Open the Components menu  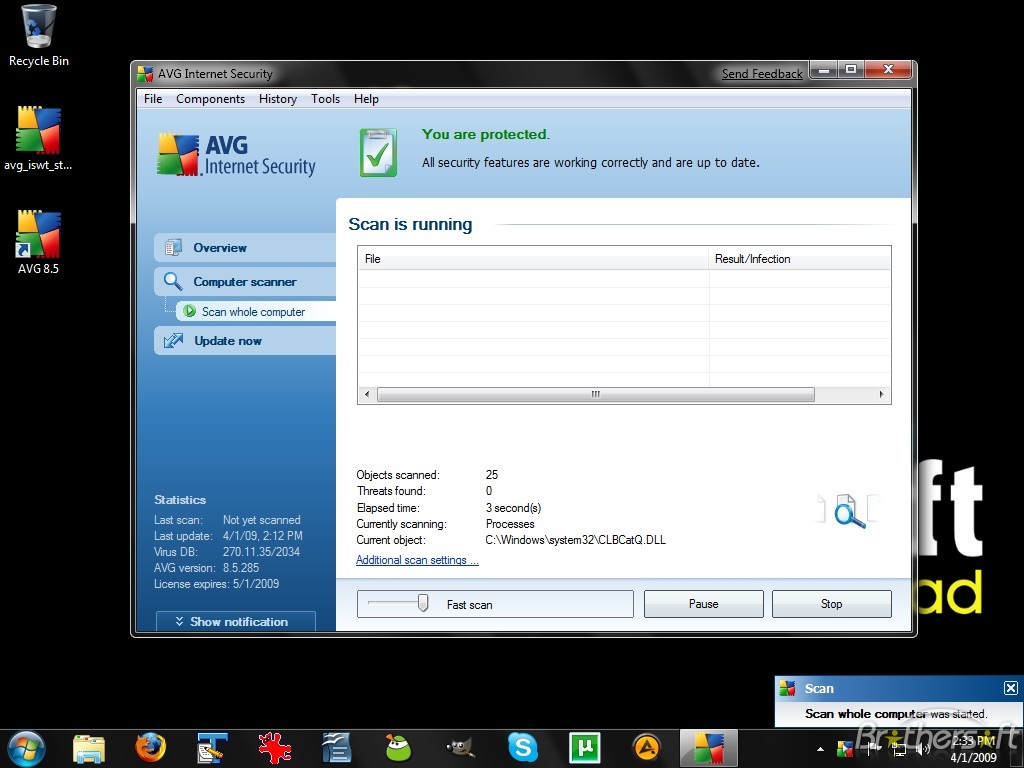(210, 99)
